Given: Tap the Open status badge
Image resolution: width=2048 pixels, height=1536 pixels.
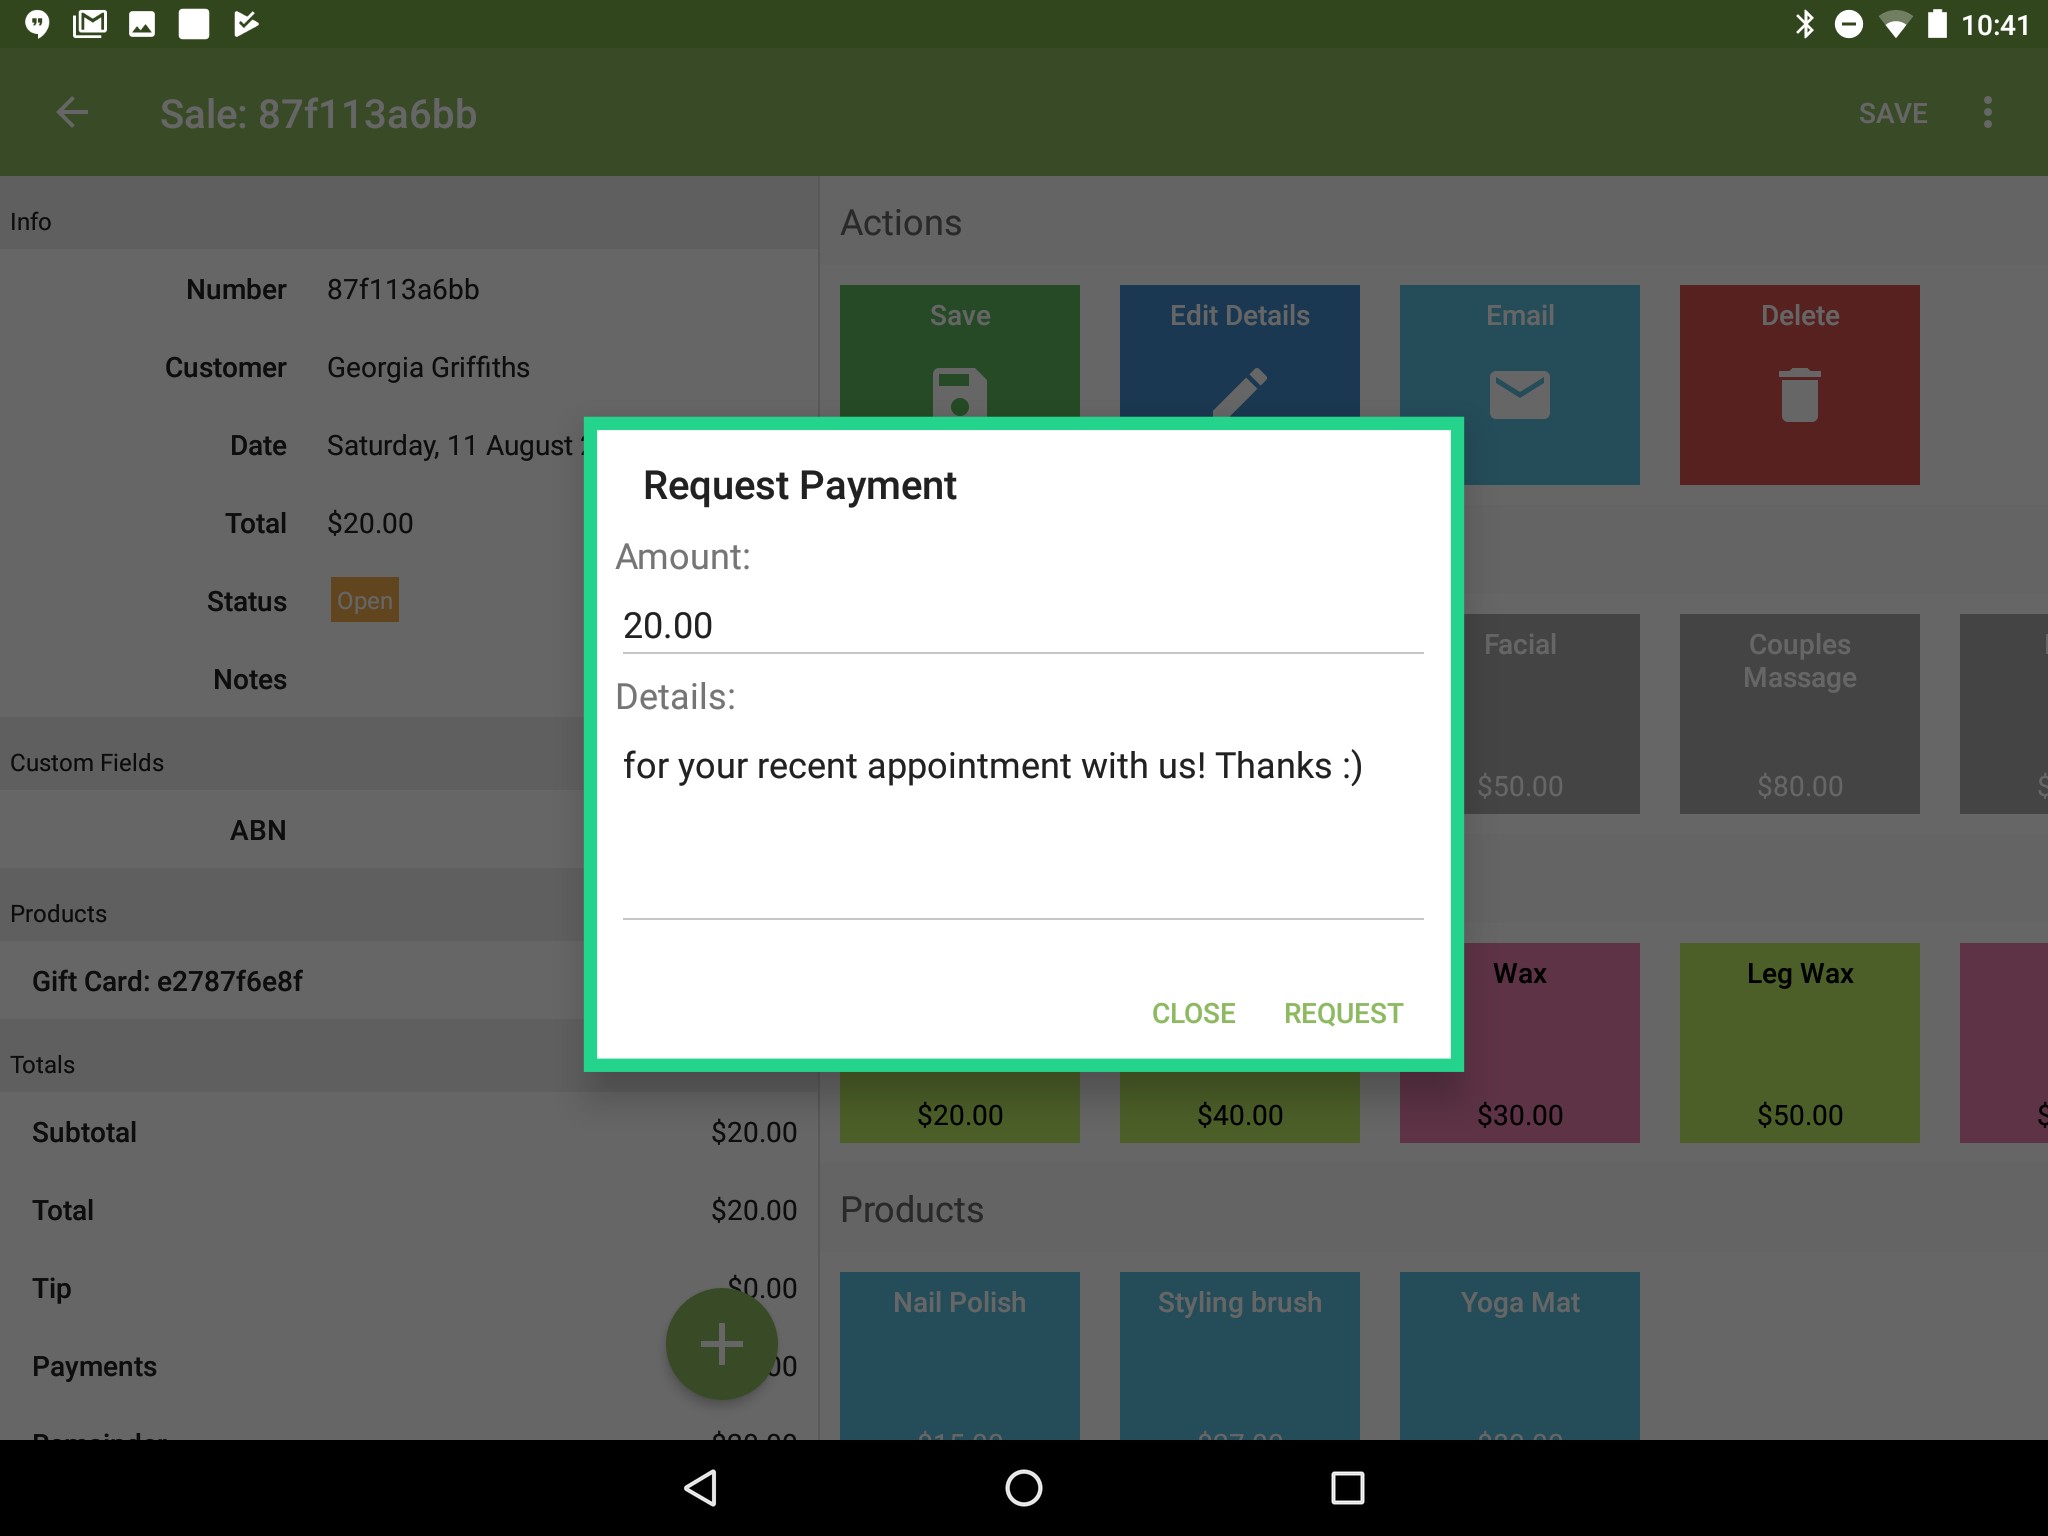Looking at the screenshot, I should pos(365,600).
